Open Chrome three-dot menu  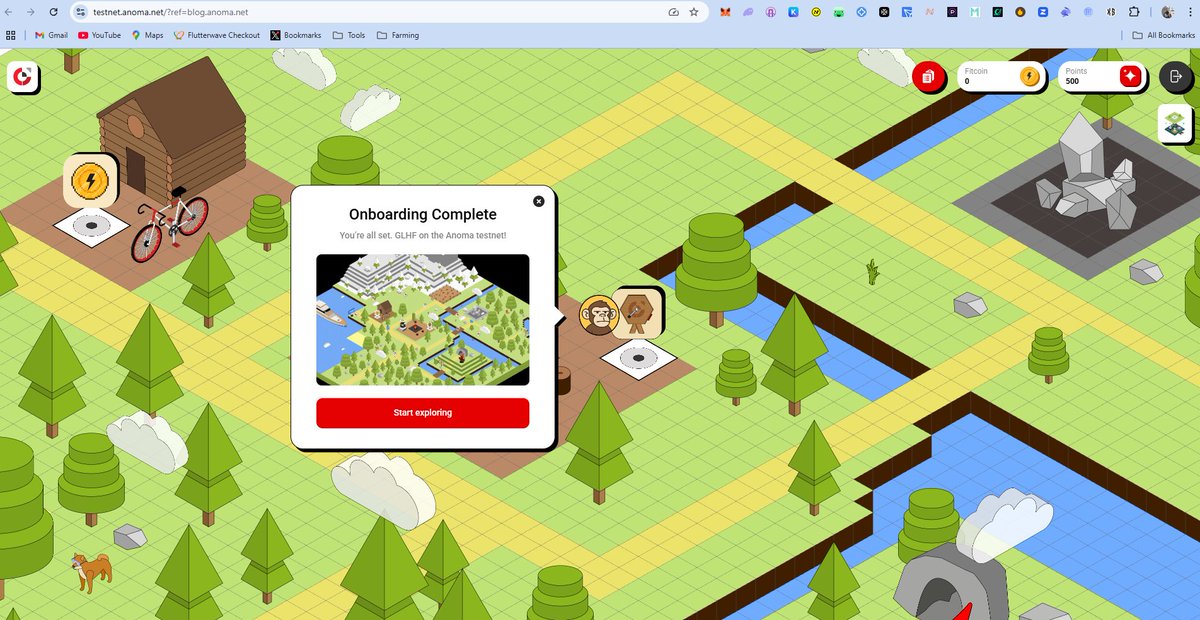coord(1190,12)
